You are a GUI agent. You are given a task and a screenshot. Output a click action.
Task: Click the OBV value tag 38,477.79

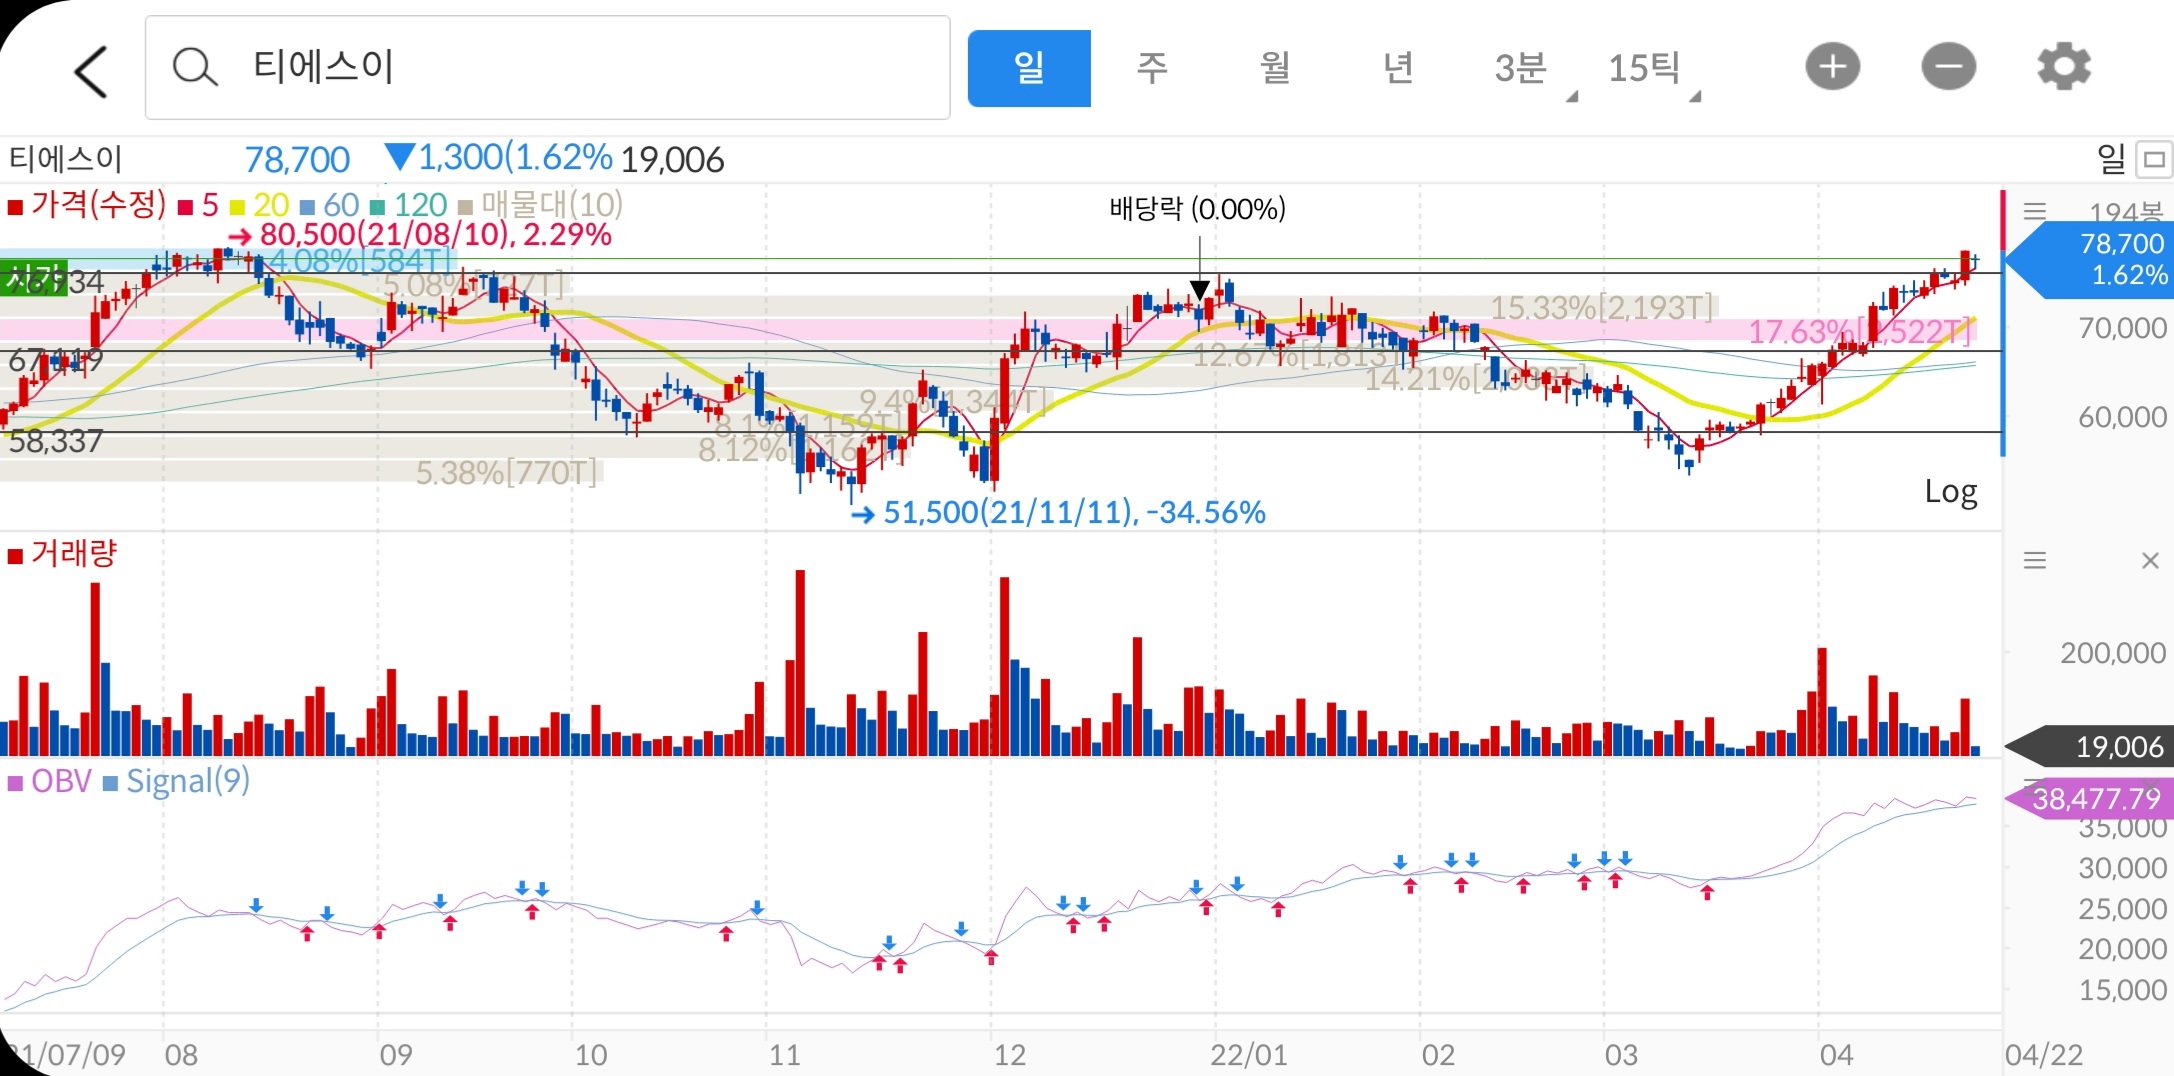[x=2090, y=799]
